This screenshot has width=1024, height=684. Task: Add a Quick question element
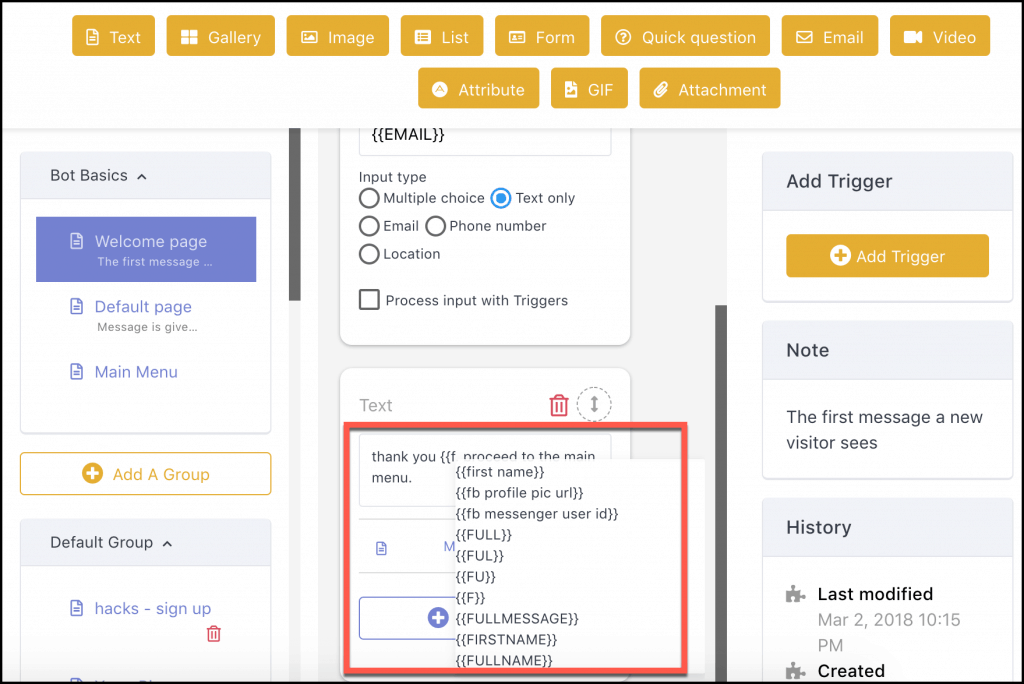[684, 36]
